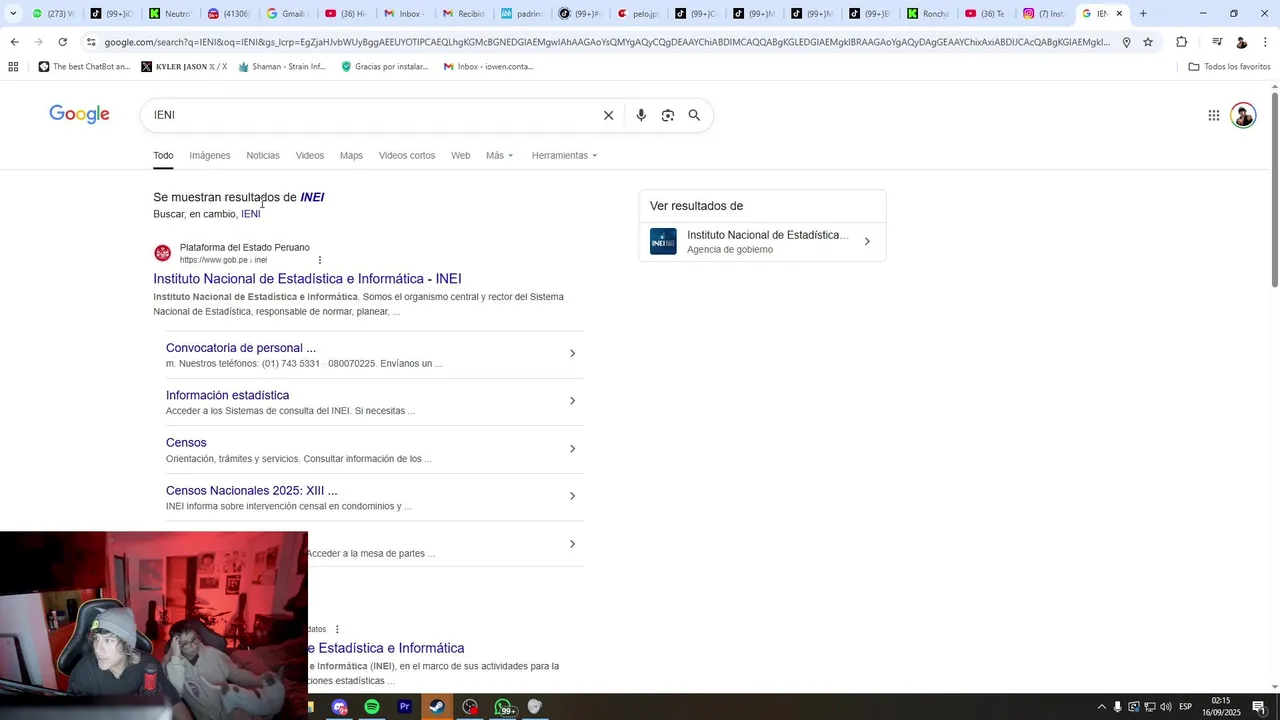Expand Instituto Nacional de Estadística knowledge card chevron

(x=867, y=241)
